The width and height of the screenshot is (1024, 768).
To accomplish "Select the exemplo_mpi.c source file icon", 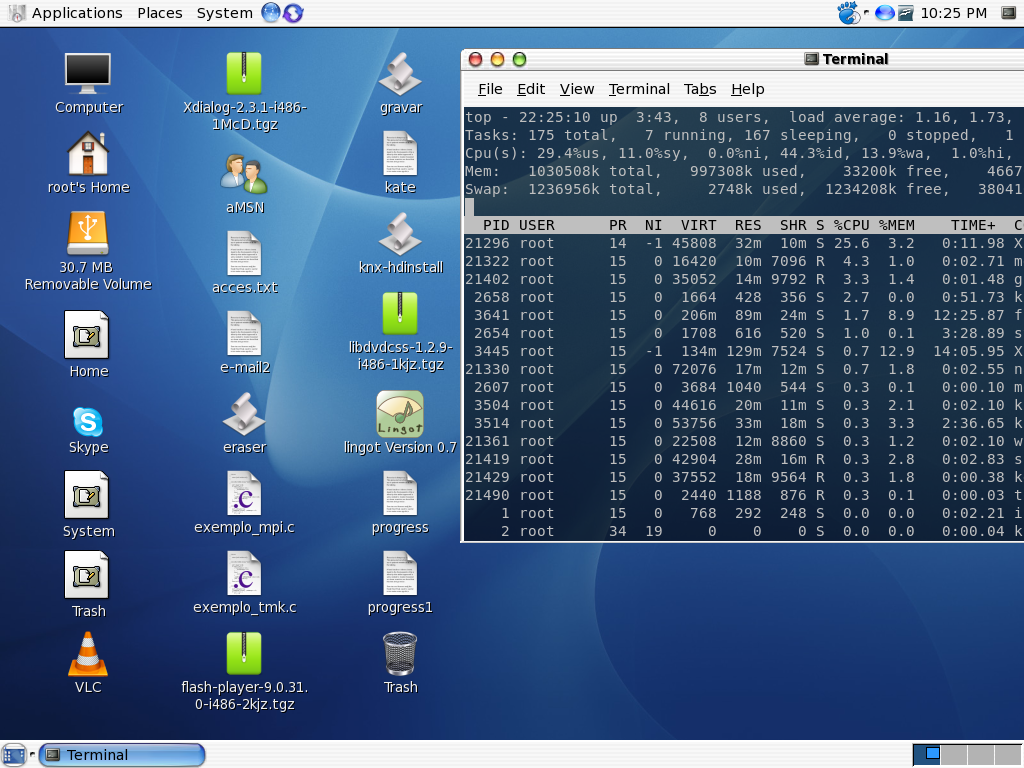I will [x=244, y=494].
